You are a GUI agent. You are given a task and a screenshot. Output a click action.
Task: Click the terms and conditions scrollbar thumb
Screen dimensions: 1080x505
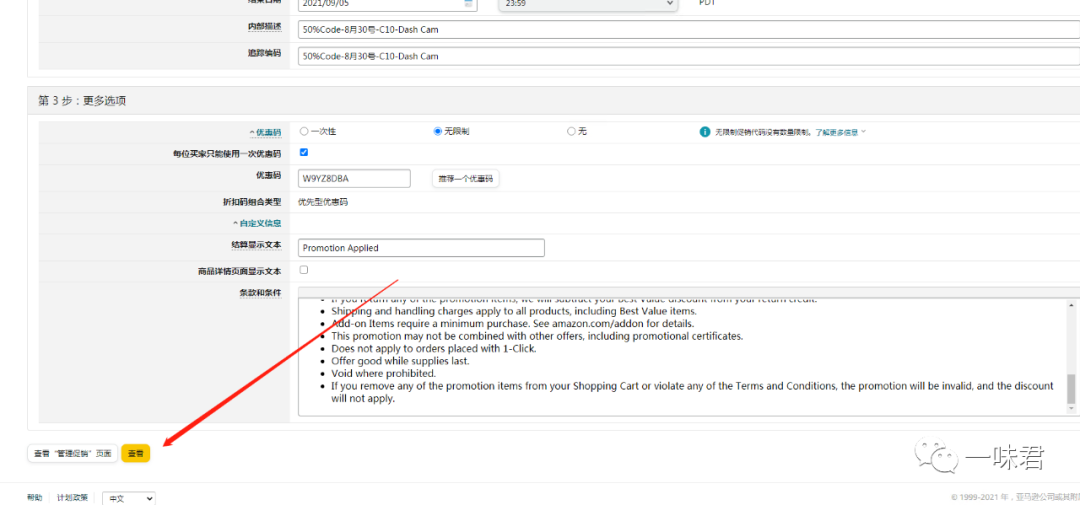(1070, 389)
